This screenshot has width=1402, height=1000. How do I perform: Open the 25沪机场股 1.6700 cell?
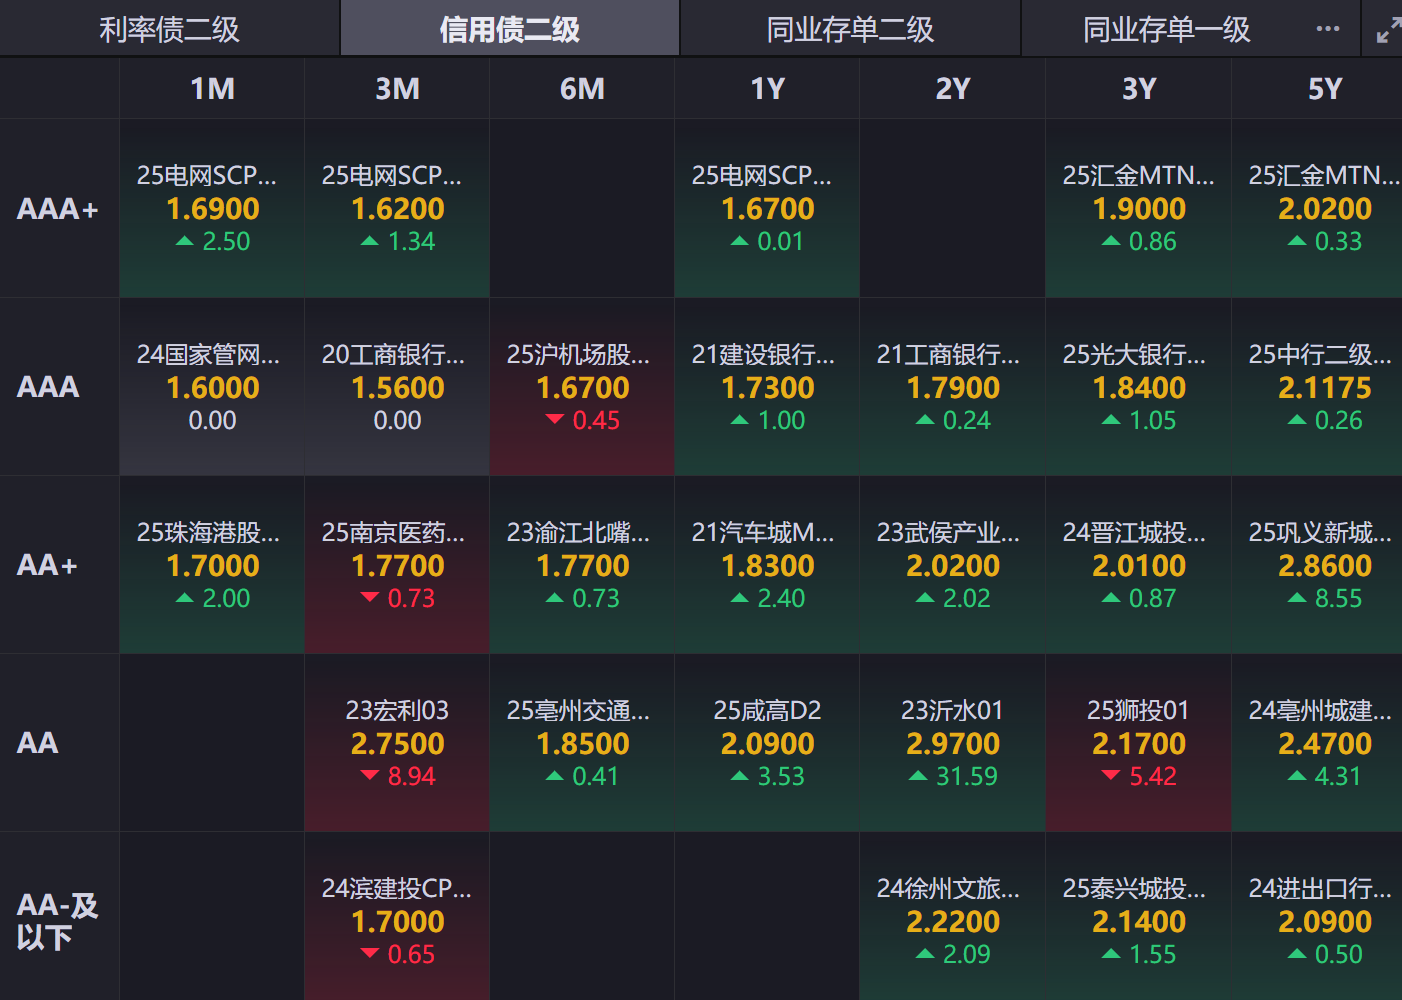click(582, 387)
